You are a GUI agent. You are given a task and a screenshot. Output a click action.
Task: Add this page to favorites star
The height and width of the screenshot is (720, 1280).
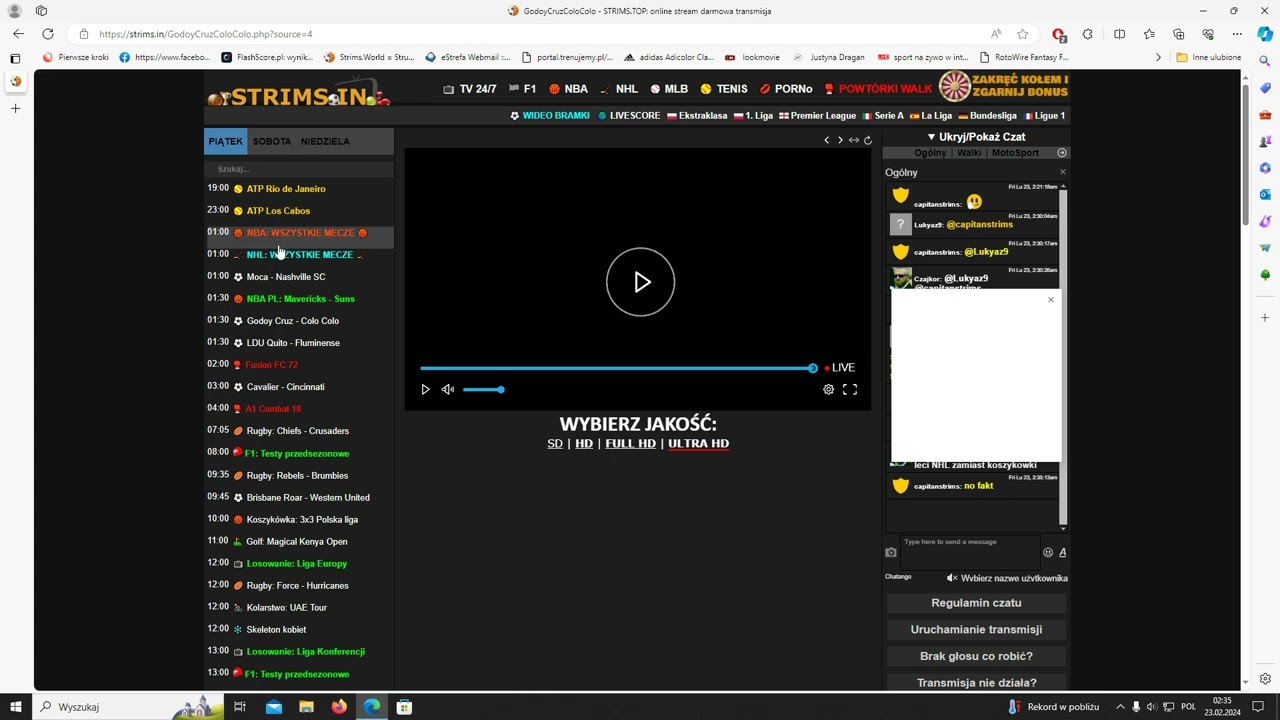tap(1022, 34)
